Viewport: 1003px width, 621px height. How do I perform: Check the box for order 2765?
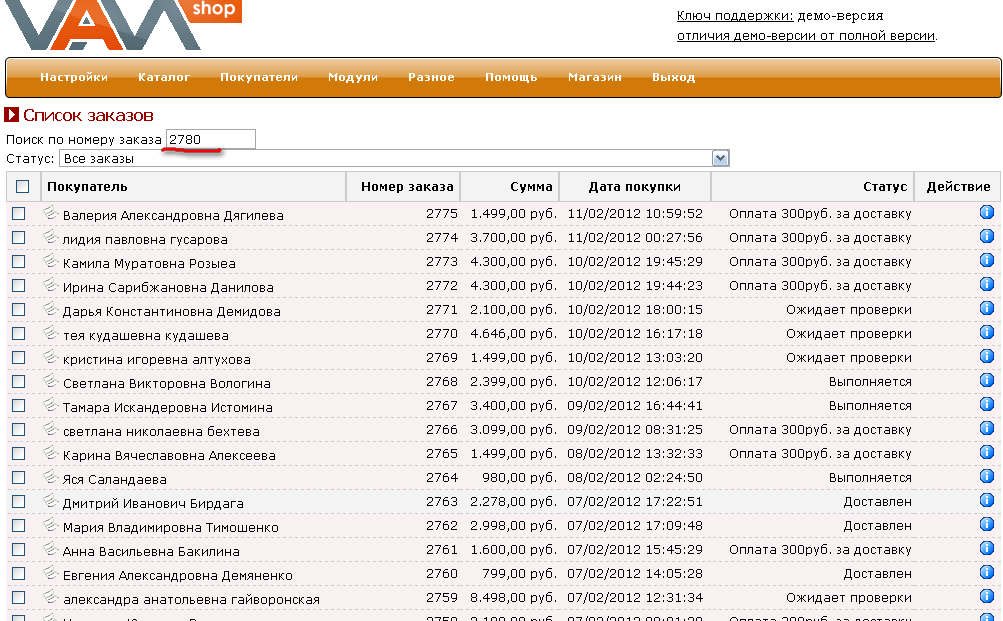tap(19, 453)
